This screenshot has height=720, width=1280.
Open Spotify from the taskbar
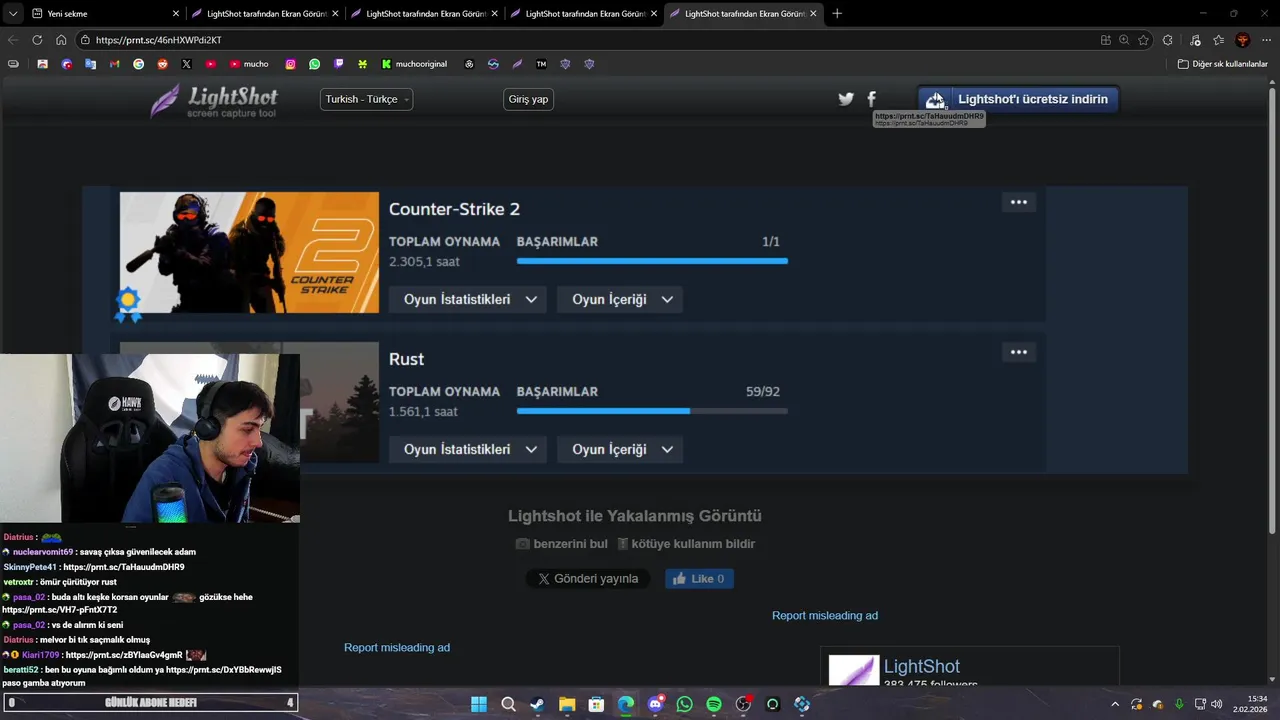(x=714, y=704)
